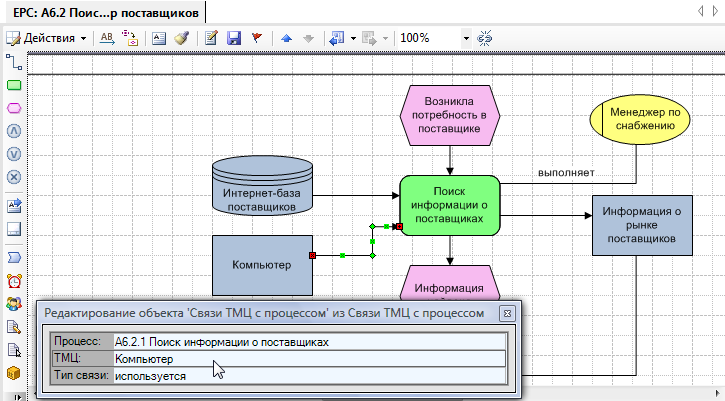Select the pink event hexagon tool

point(14,108)
